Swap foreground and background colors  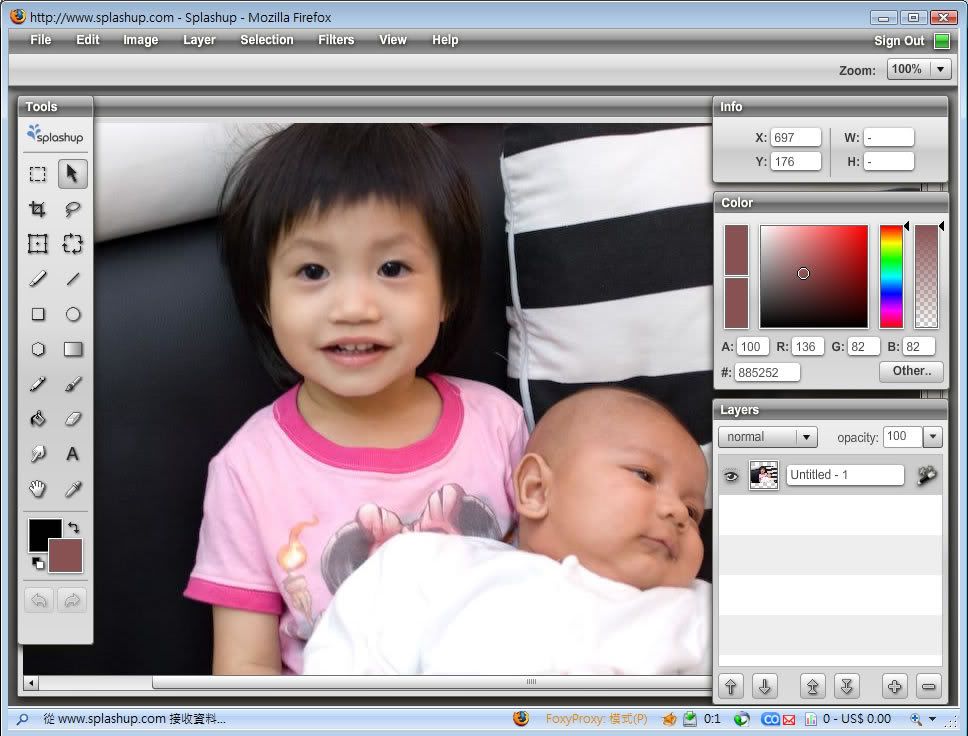click(x=74, y=526)
